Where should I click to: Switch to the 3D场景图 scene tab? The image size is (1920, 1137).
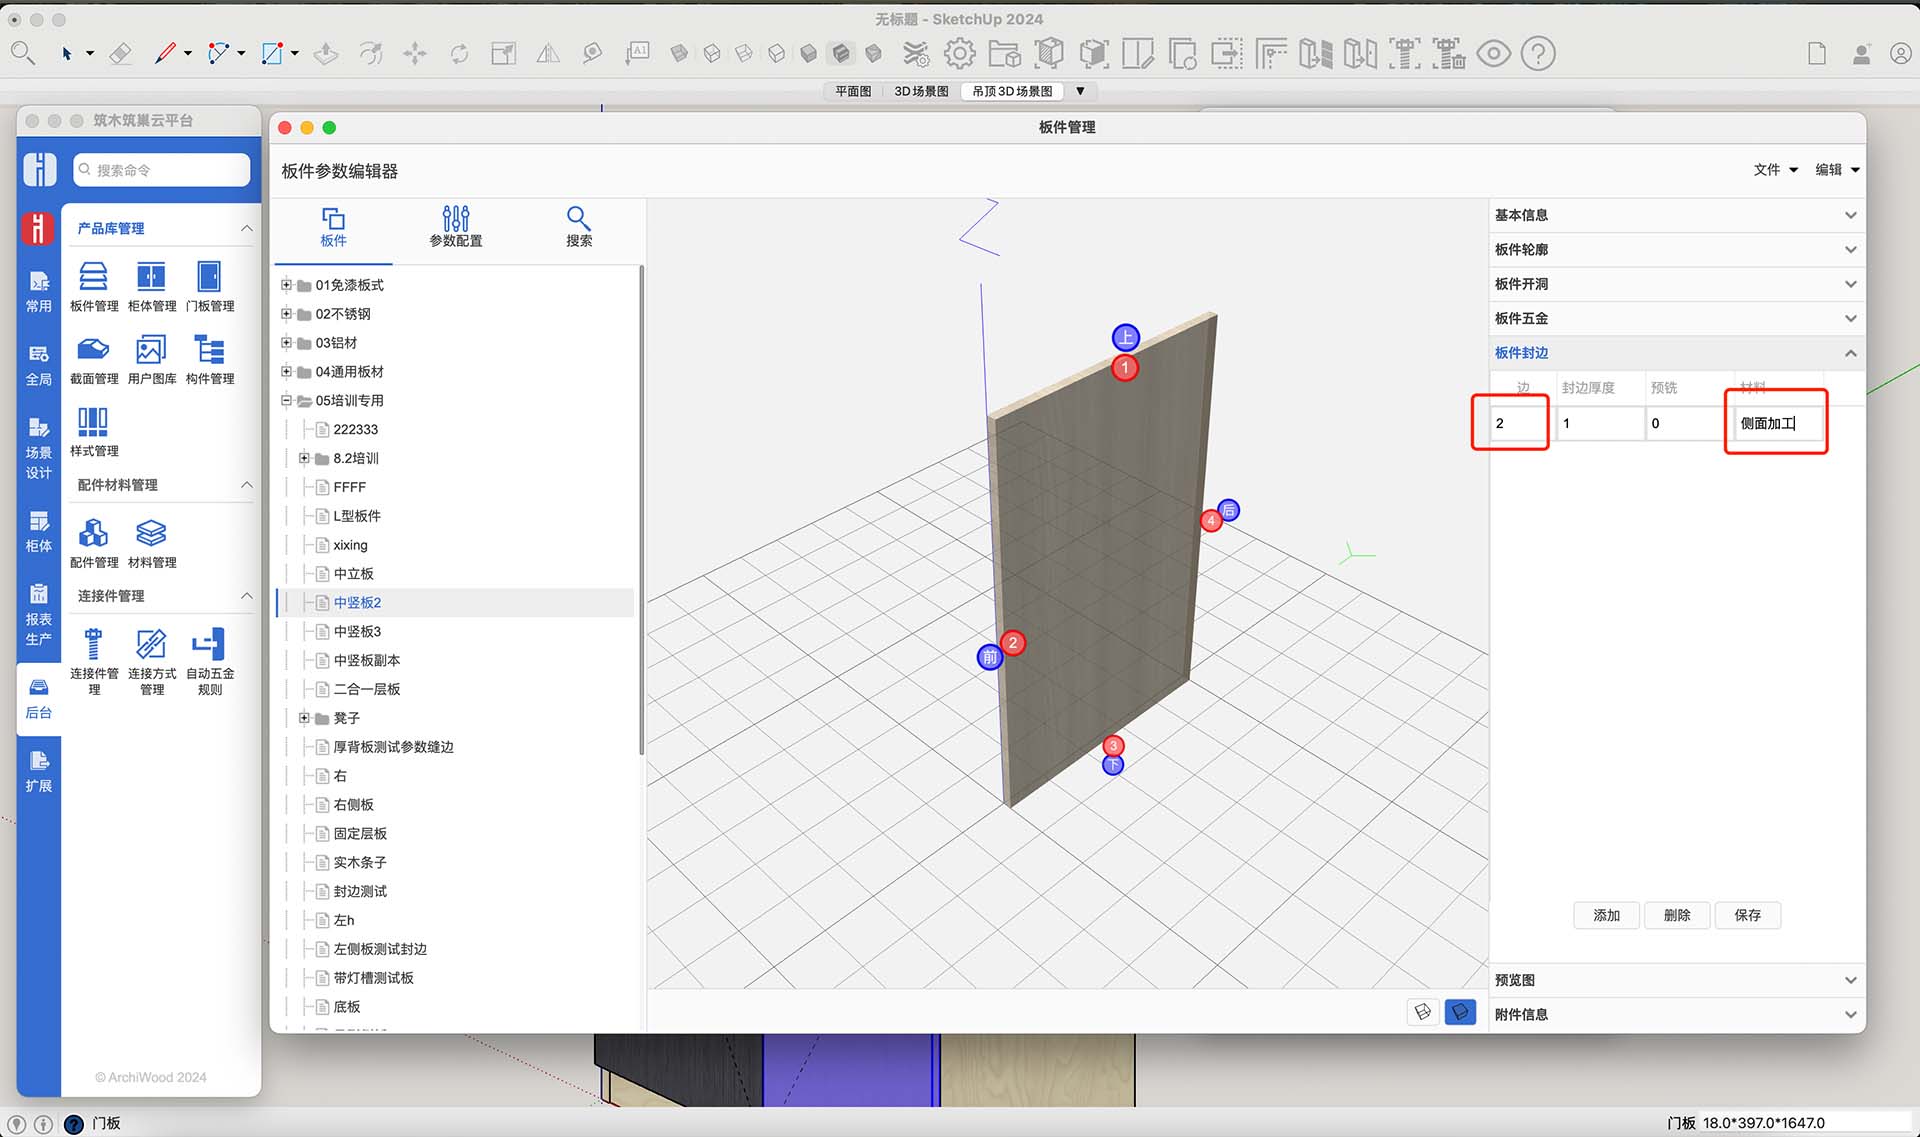921,91
